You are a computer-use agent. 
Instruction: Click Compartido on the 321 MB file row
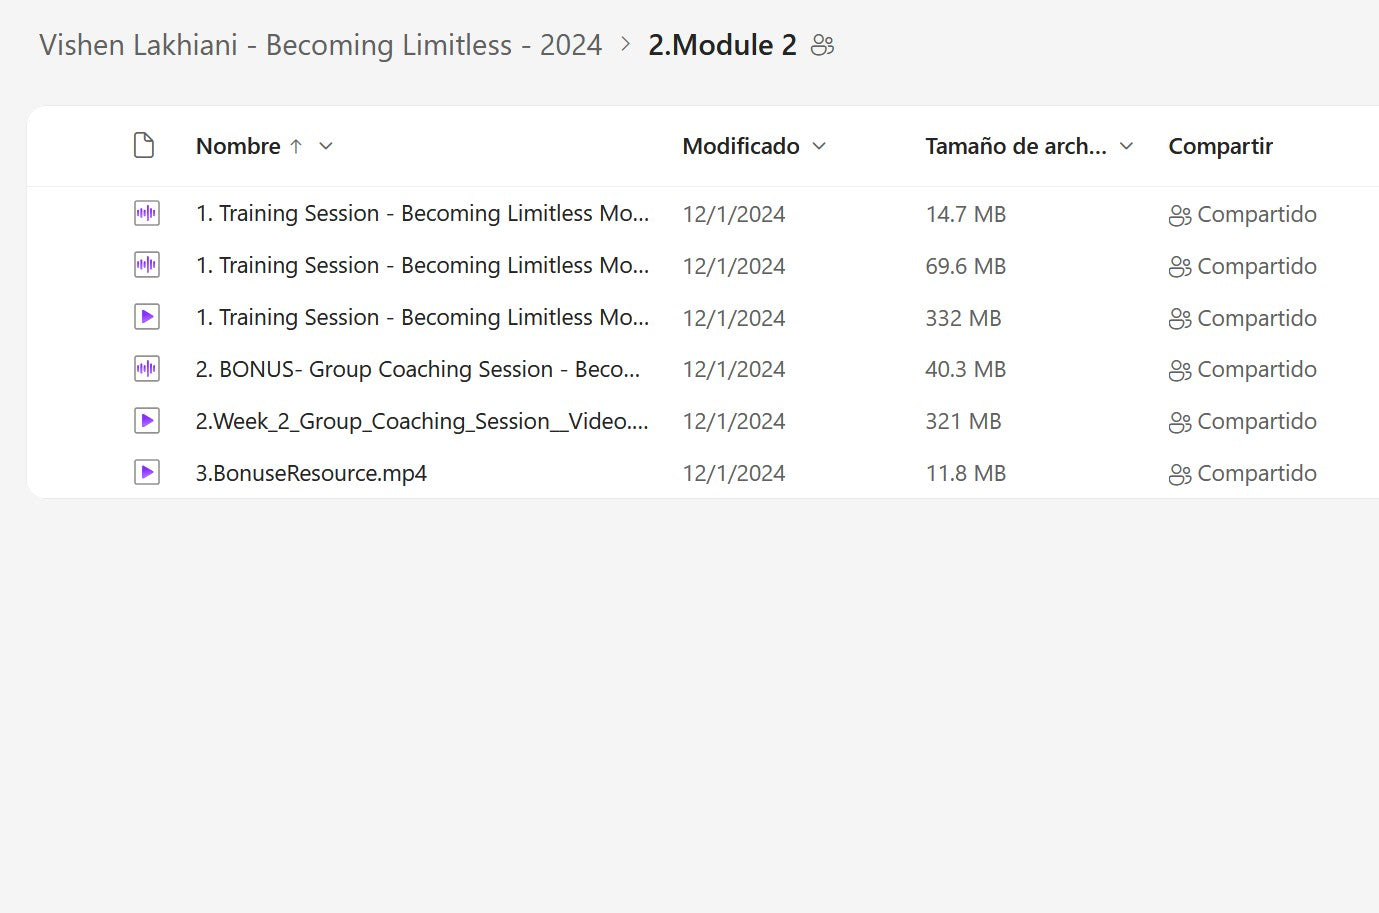point(1256,422)
